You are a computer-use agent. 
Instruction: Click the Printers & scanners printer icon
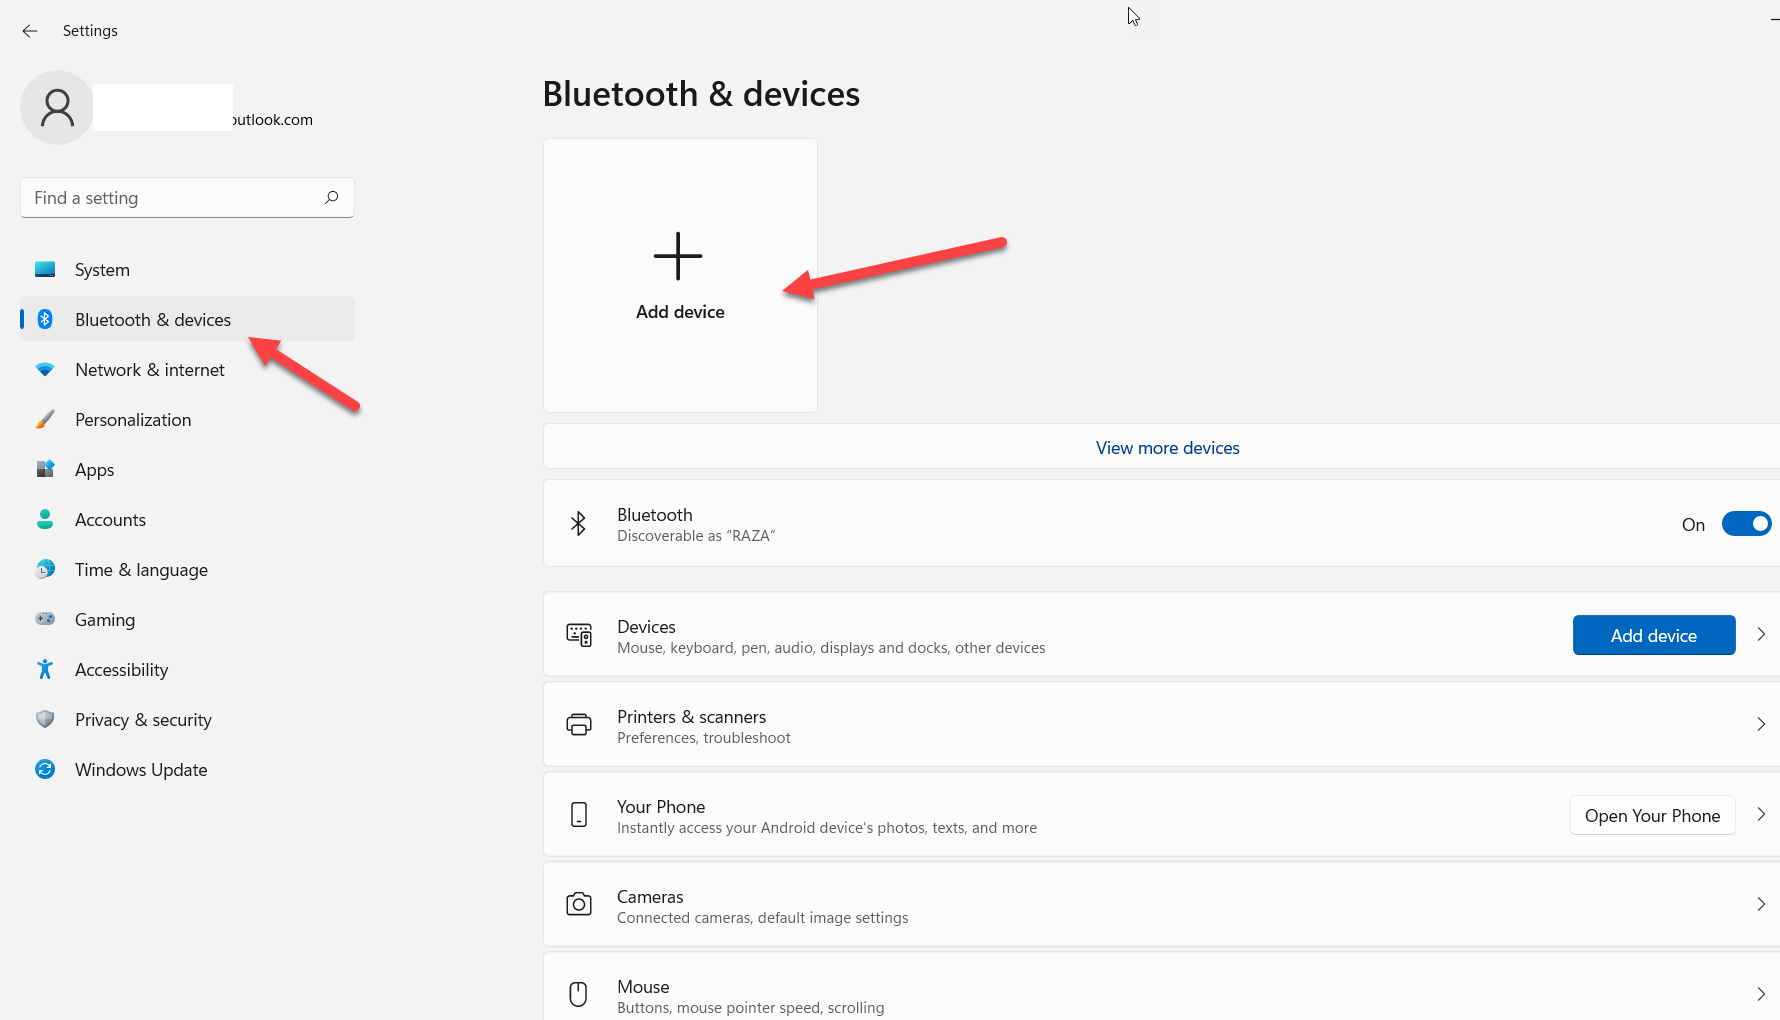click(x=579, y=725)
